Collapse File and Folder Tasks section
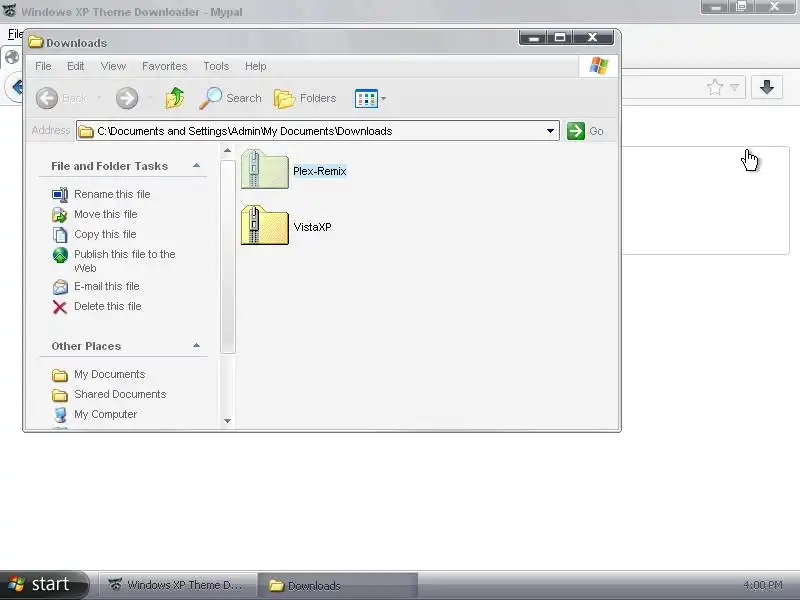Screen dimensions: 800x600 [196, 166]
